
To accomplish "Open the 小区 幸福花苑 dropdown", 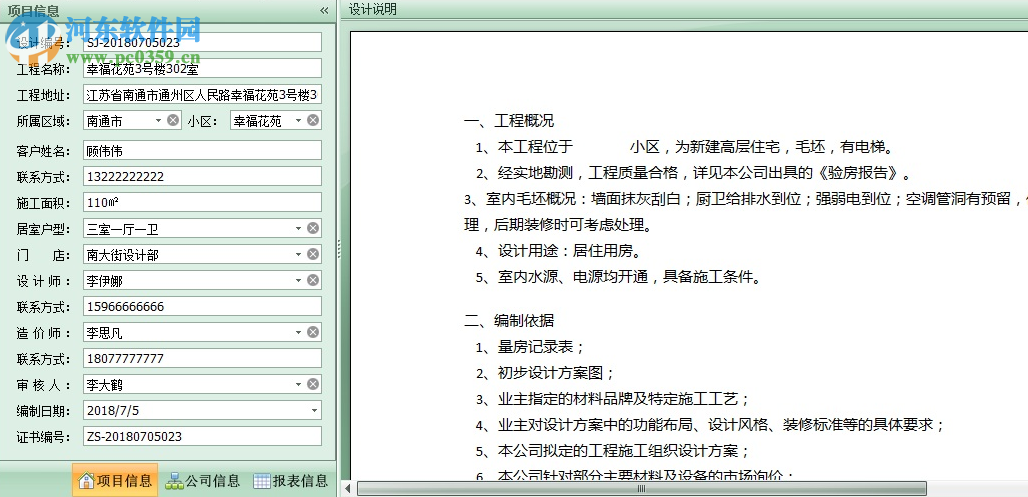I will pyautogui.click(x=298, y=121).
